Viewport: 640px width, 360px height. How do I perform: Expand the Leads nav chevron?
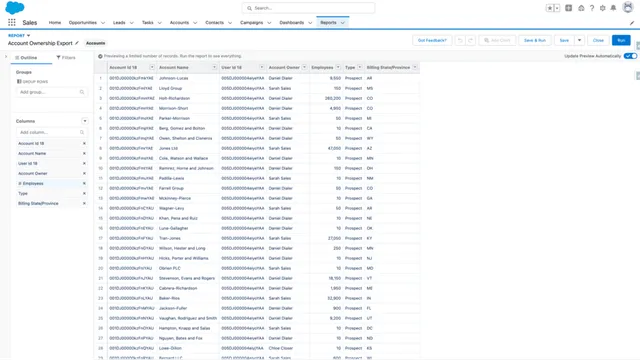[x=131, y=23]
